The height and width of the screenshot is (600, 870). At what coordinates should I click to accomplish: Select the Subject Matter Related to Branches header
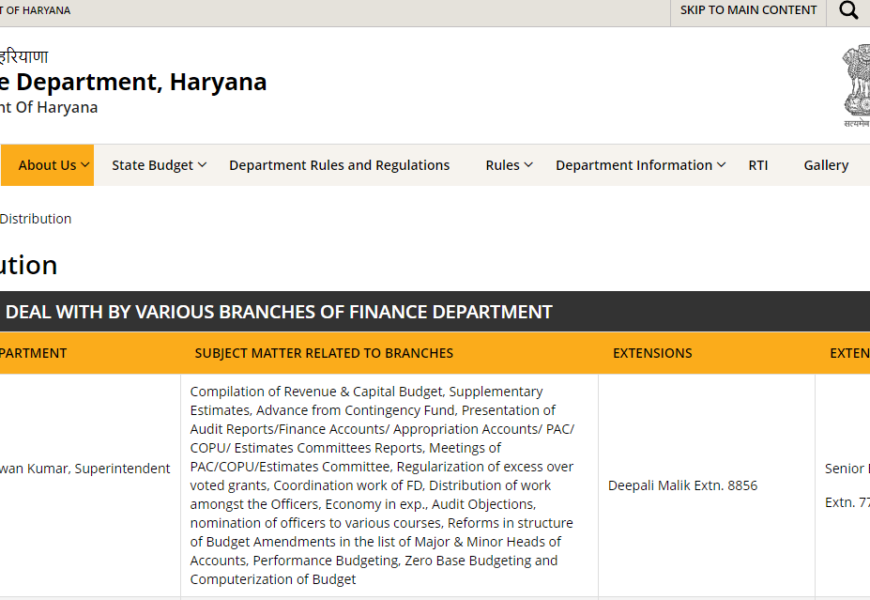[x=323, y=353]
